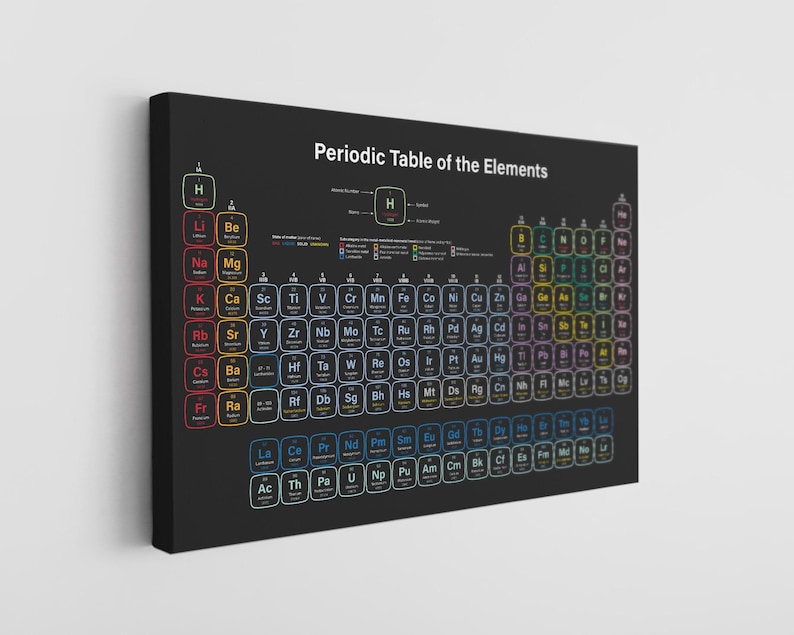Screen dimensions: 794x635
Task: Select the Cs Cesium cell
Action: click(x=201, y=374)
